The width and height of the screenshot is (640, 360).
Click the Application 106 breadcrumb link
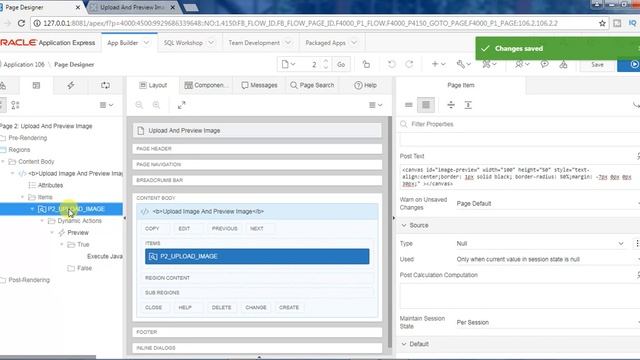pyautogui.click(x=24, y=64)
